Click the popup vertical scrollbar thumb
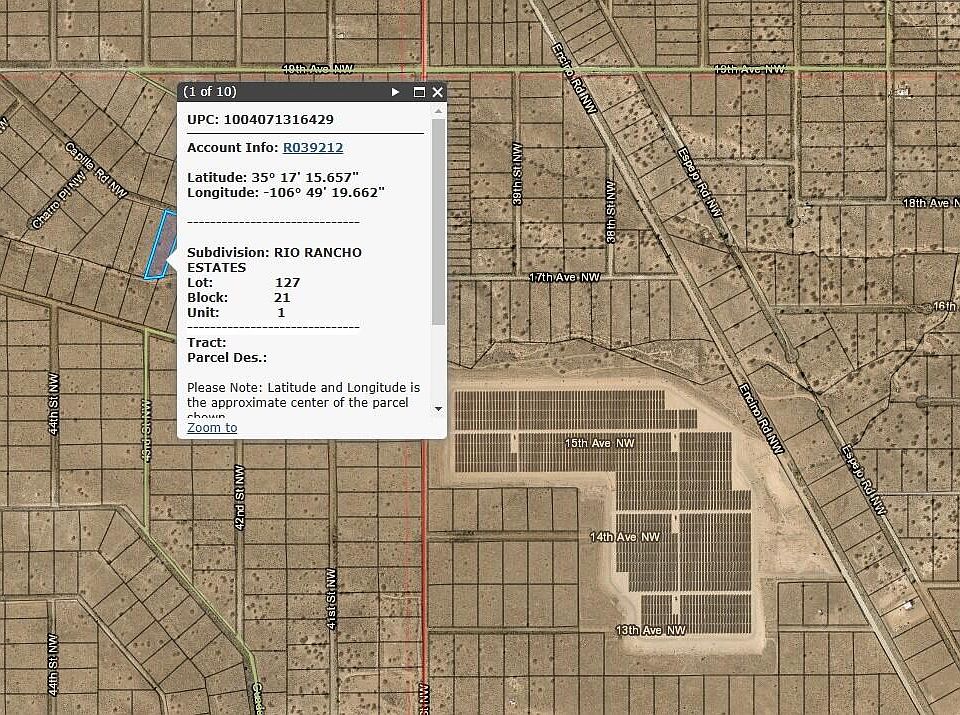 438,220
